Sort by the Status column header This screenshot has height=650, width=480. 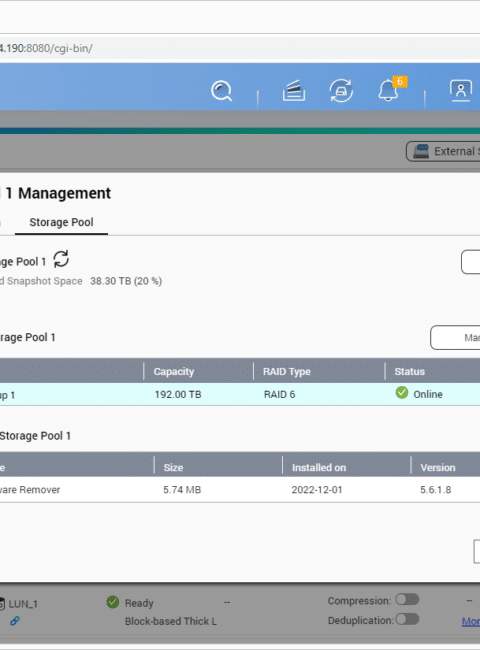point(410,371)
